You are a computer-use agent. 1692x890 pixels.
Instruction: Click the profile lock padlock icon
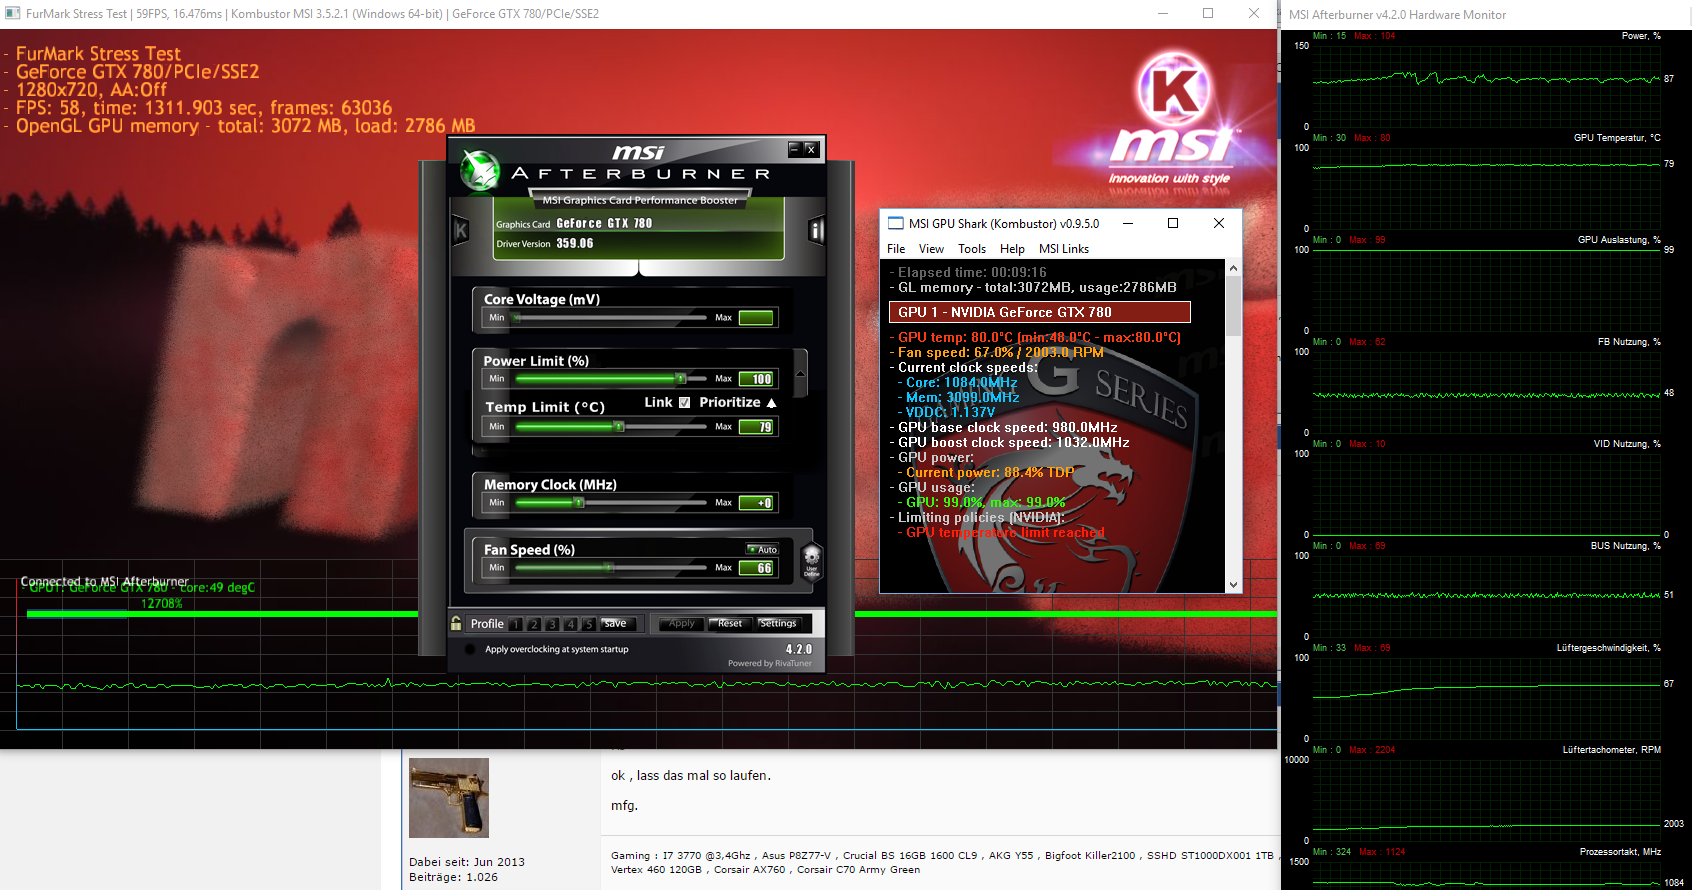point(456,623)
